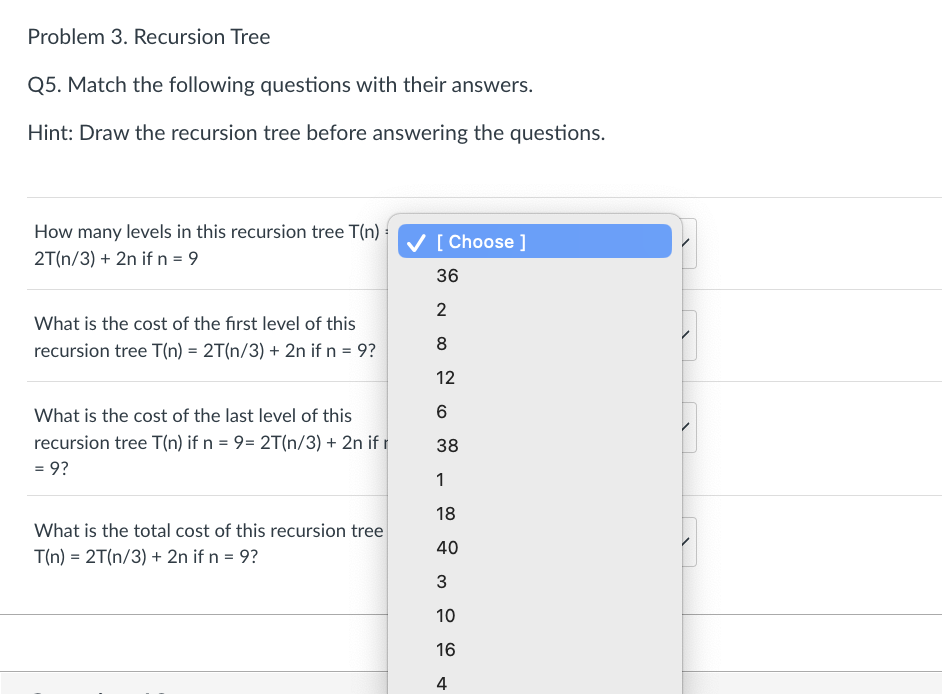The width and height of the screenshot is (942, 694).
Task: Choose 36 from the answer list
Action: (447, 276)
